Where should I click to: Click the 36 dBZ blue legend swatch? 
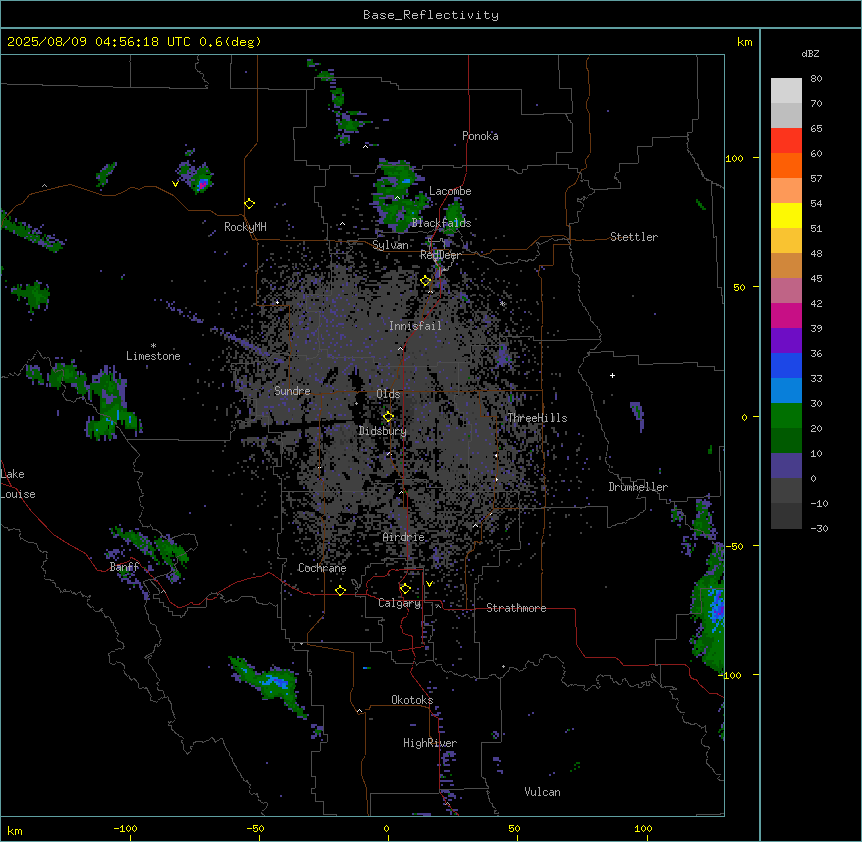[x=786, y=365]
